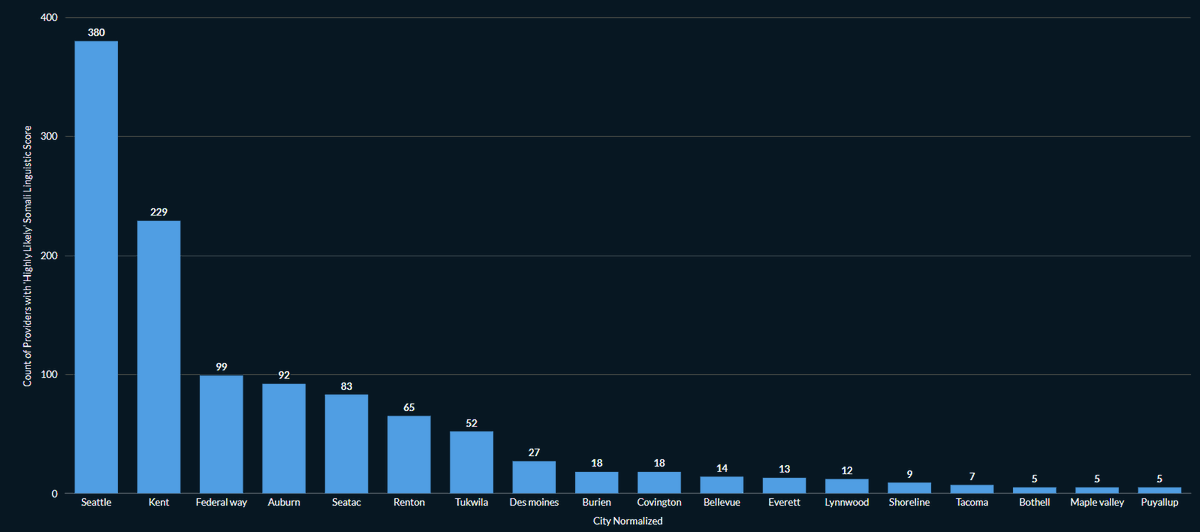Image resolution: width=1200 pixels, height=532 pixels.
Task: Click value label 83
Action: (x=346, y=386)
